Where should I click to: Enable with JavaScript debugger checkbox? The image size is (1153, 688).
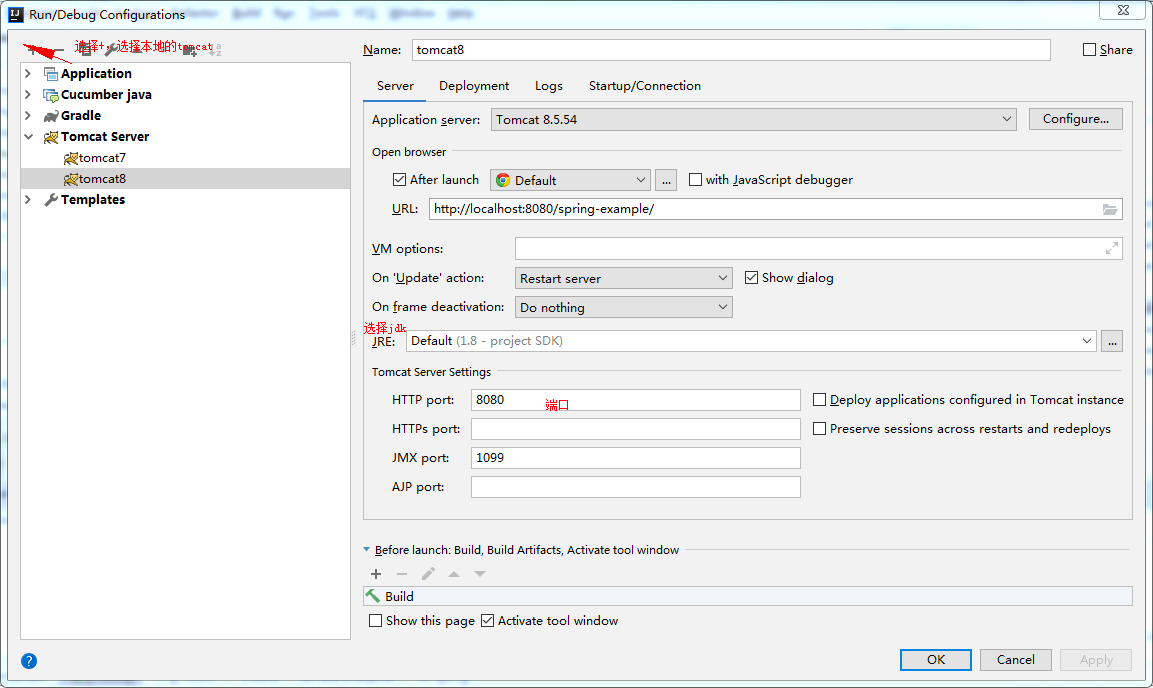695,180
